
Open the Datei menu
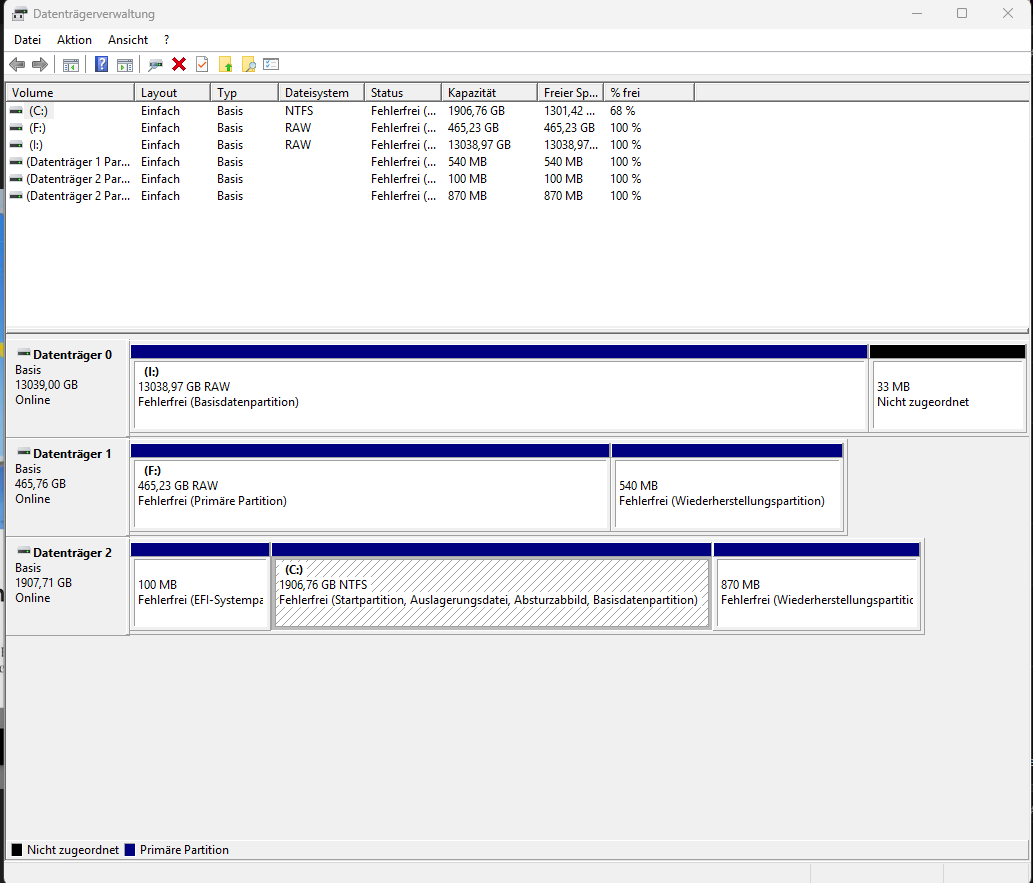27,40
